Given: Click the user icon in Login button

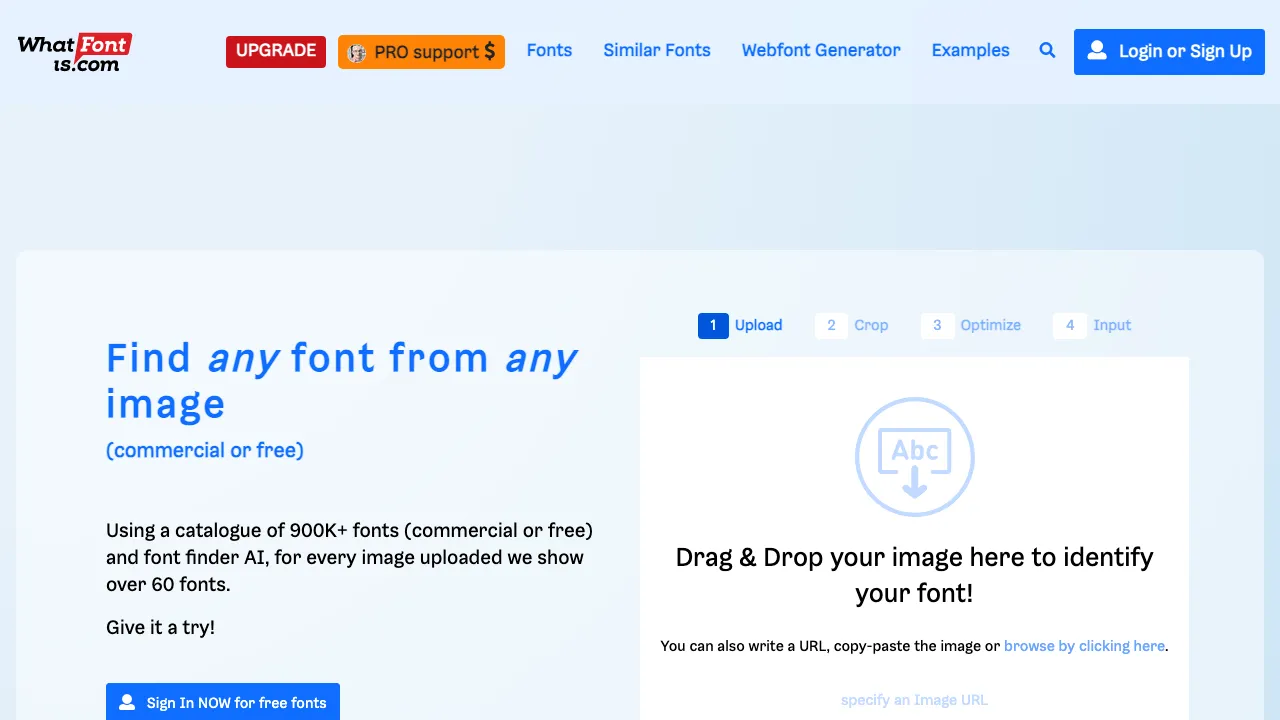Looking at the screenshot, I should tap(1097, 50).
